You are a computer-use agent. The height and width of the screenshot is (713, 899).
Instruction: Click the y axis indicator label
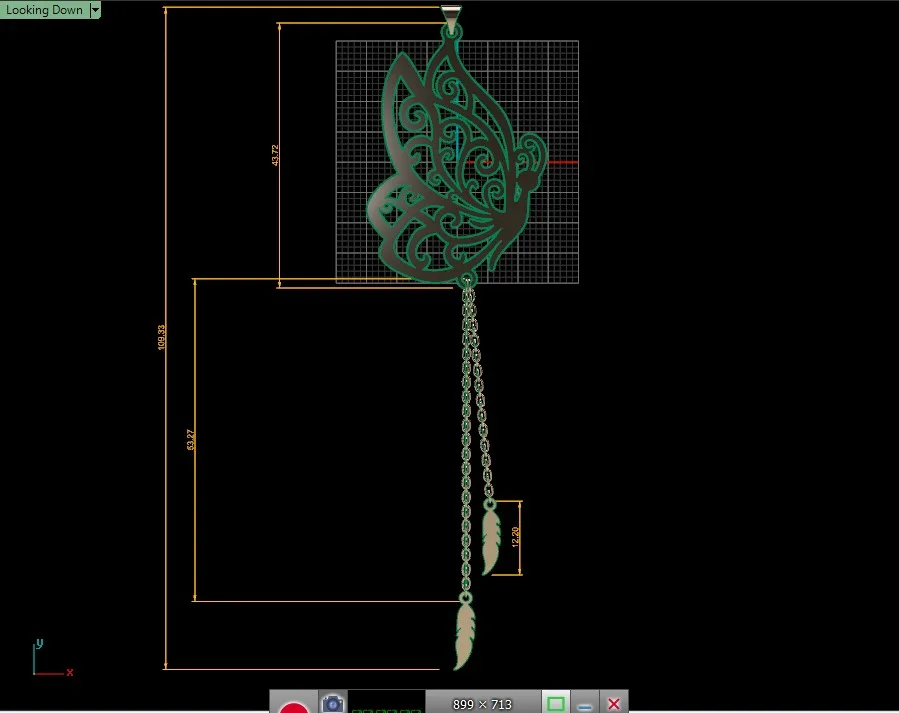(40, 643)
